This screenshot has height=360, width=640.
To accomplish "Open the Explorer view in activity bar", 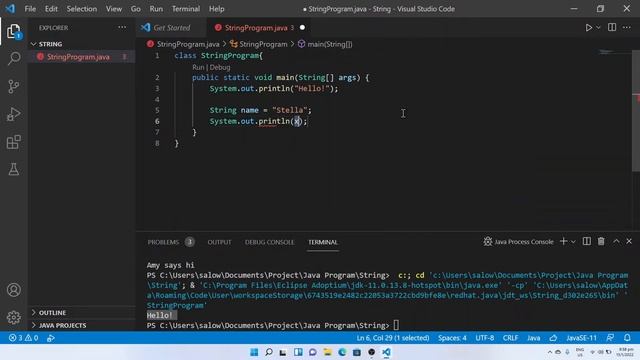I will (13, 31).
